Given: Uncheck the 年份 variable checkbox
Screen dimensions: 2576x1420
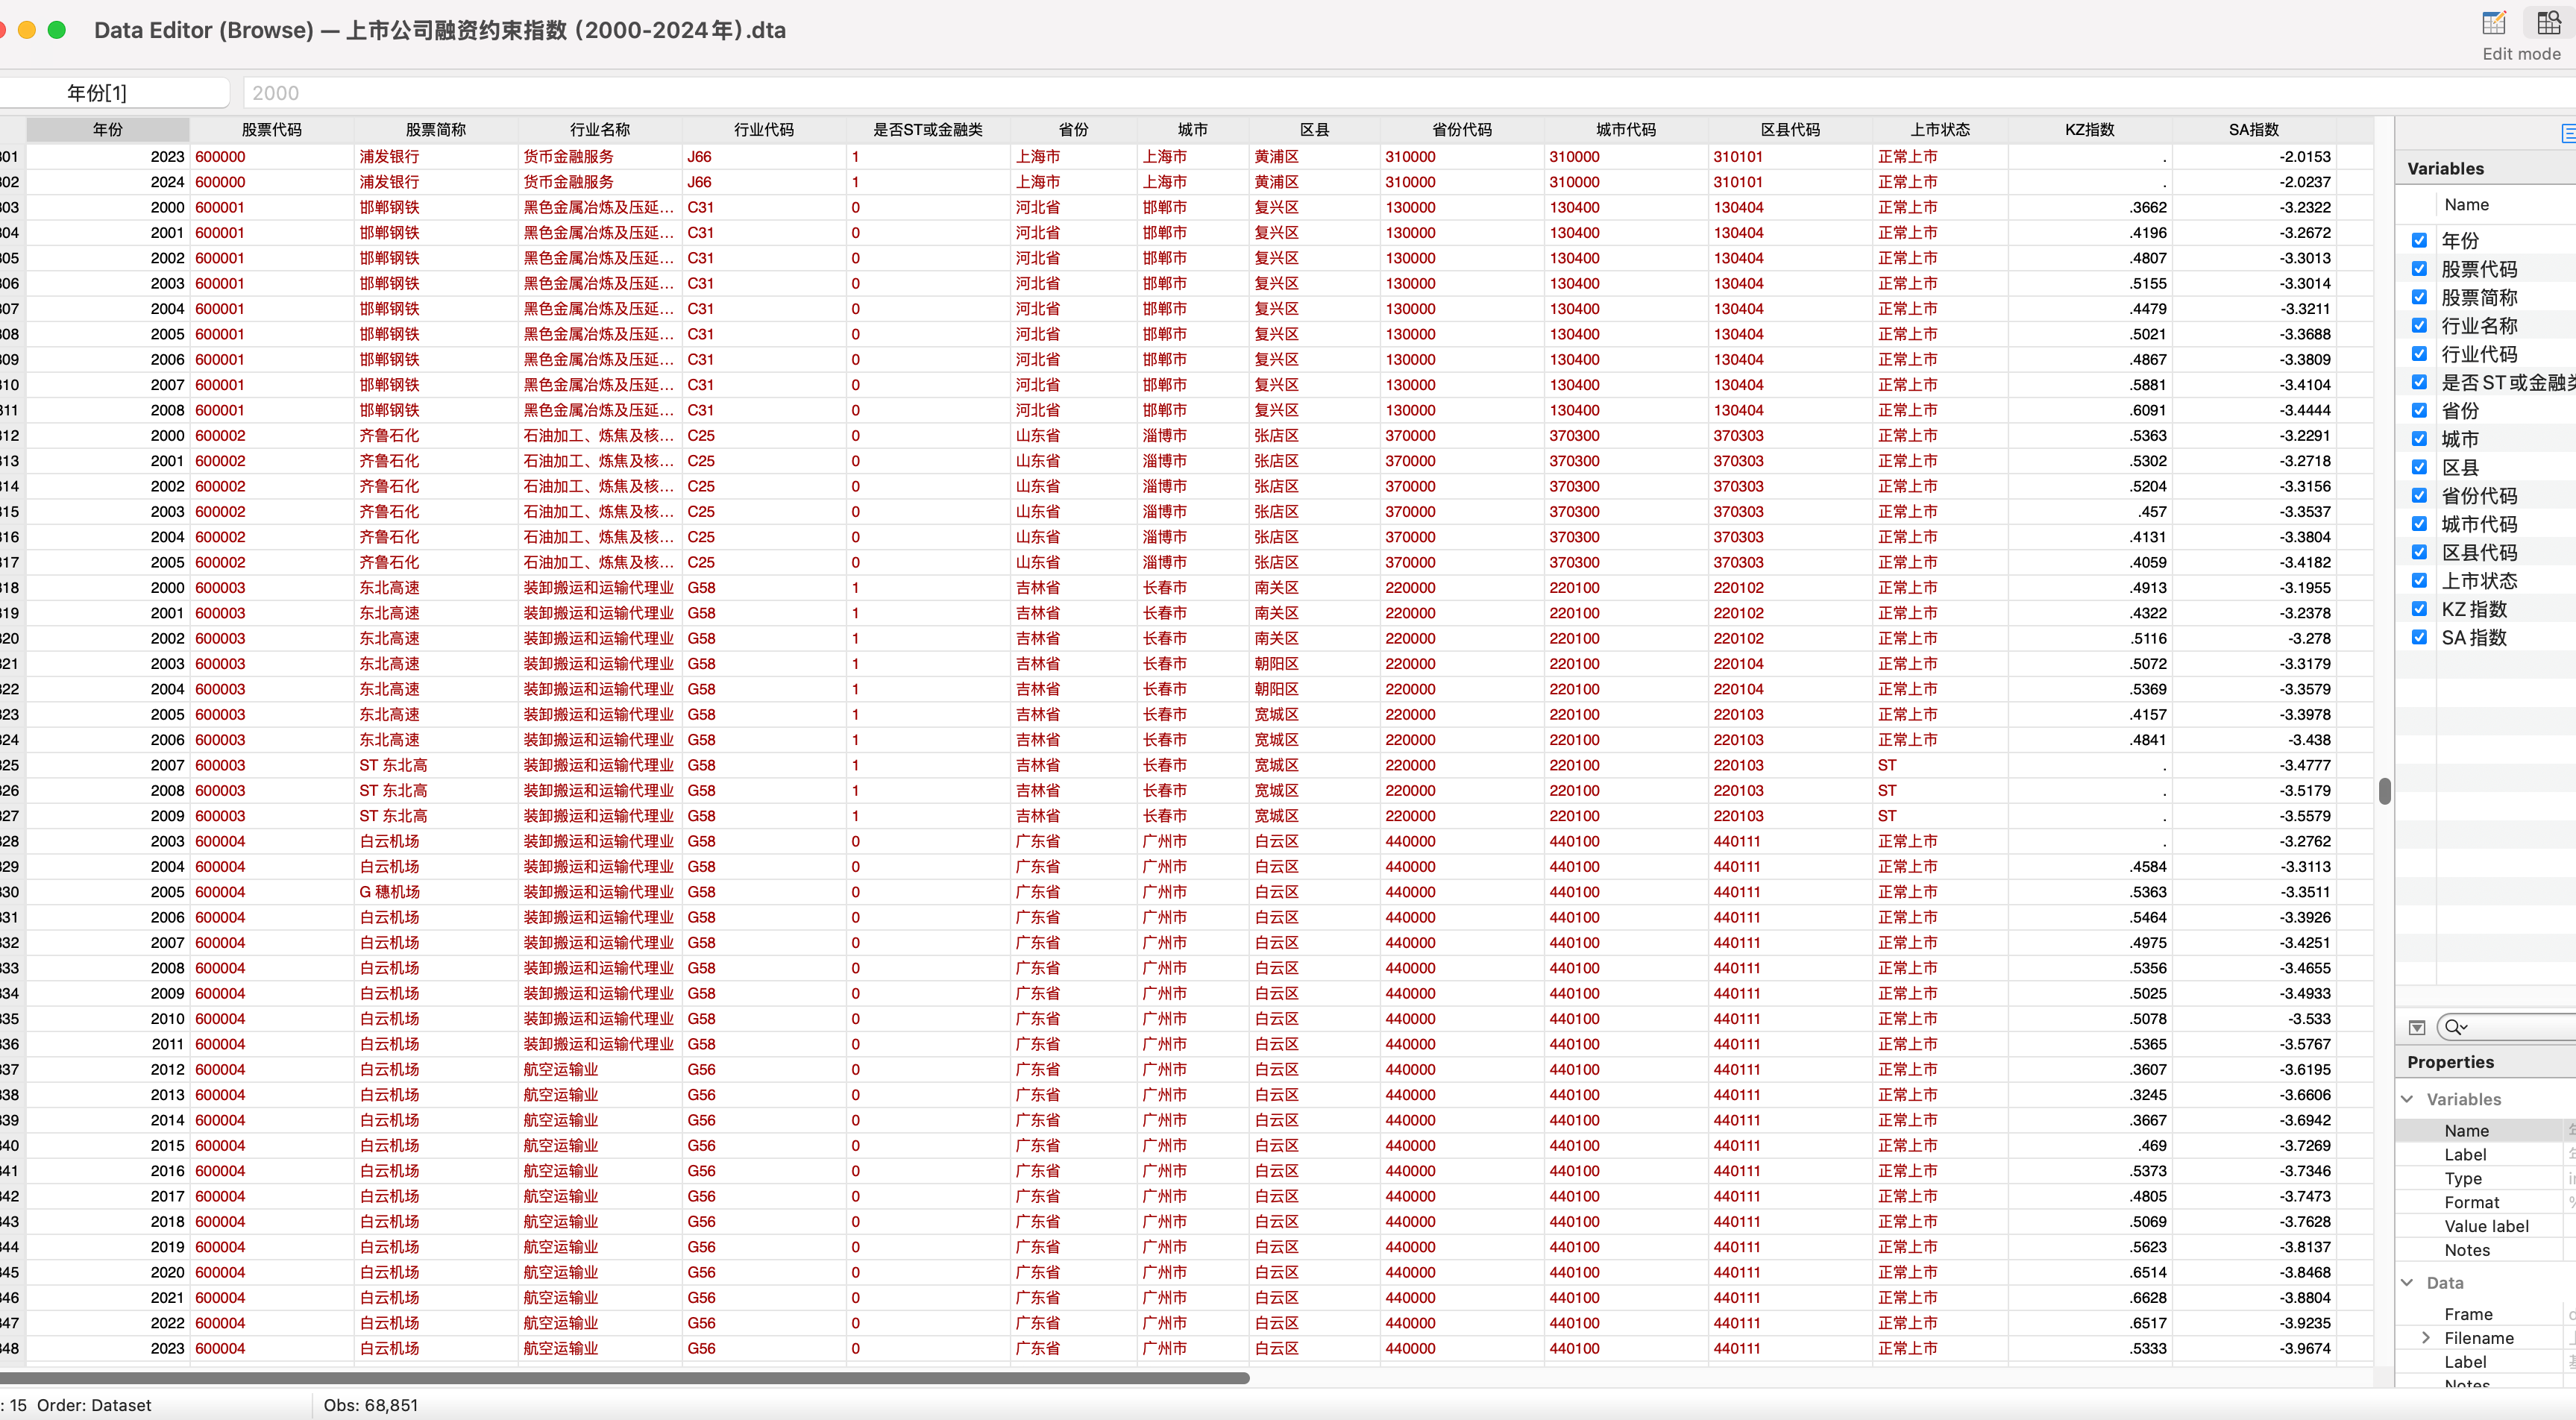Looking at the screenshot, I should [2419, 240].
